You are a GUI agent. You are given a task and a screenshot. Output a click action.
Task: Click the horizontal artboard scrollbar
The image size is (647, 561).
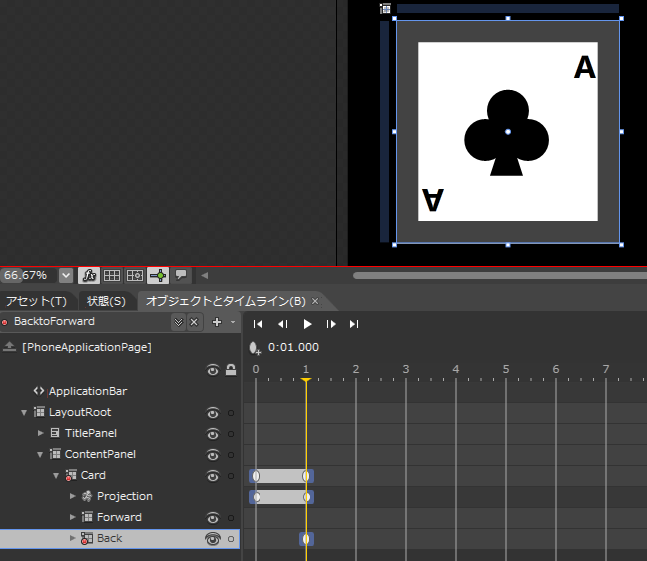coord(500,275)
